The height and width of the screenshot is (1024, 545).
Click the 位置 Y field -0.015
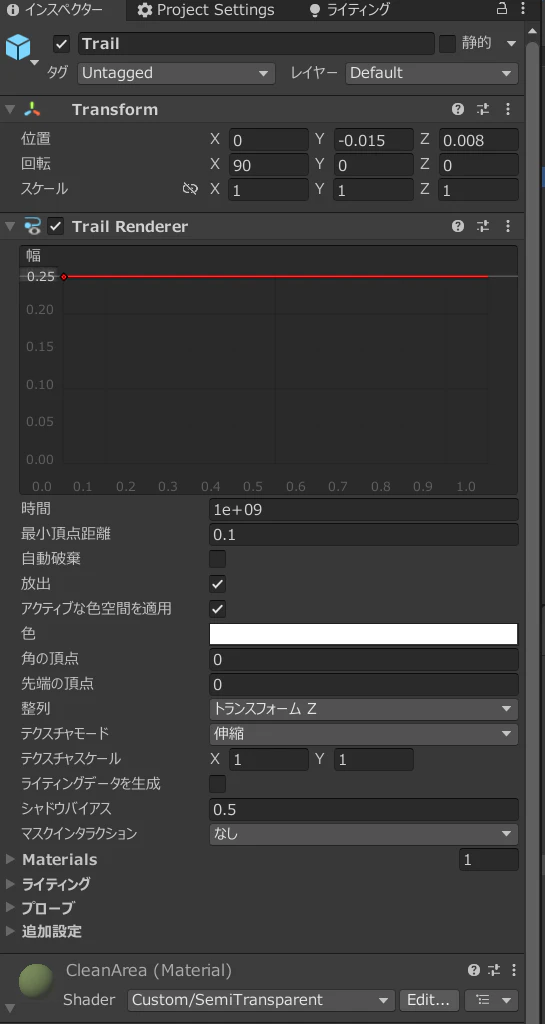374,140
